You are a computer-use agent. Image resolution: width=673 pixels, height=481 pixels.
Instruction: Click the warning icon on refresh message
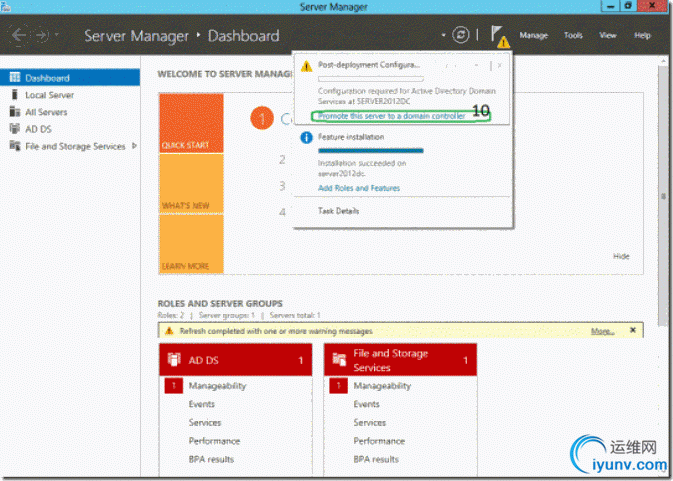click(x=169, y=331)
